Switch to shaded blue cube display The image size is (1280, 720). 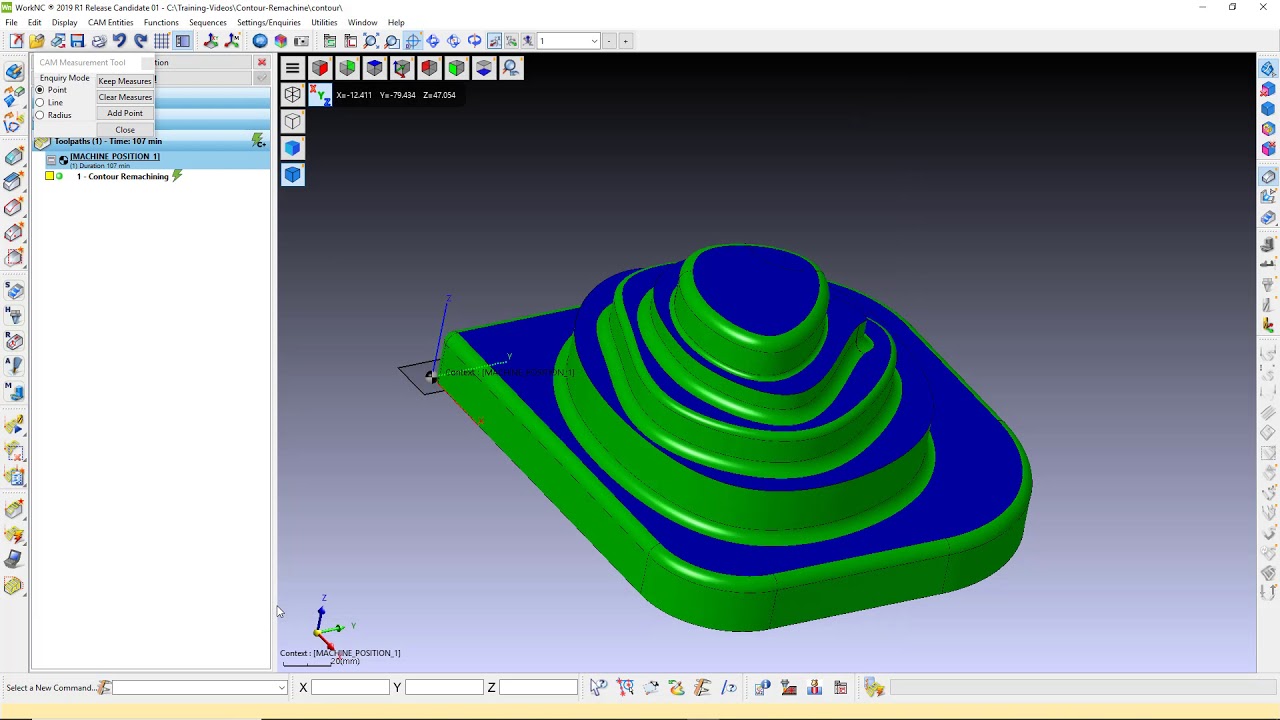click(x=292, y=148)
